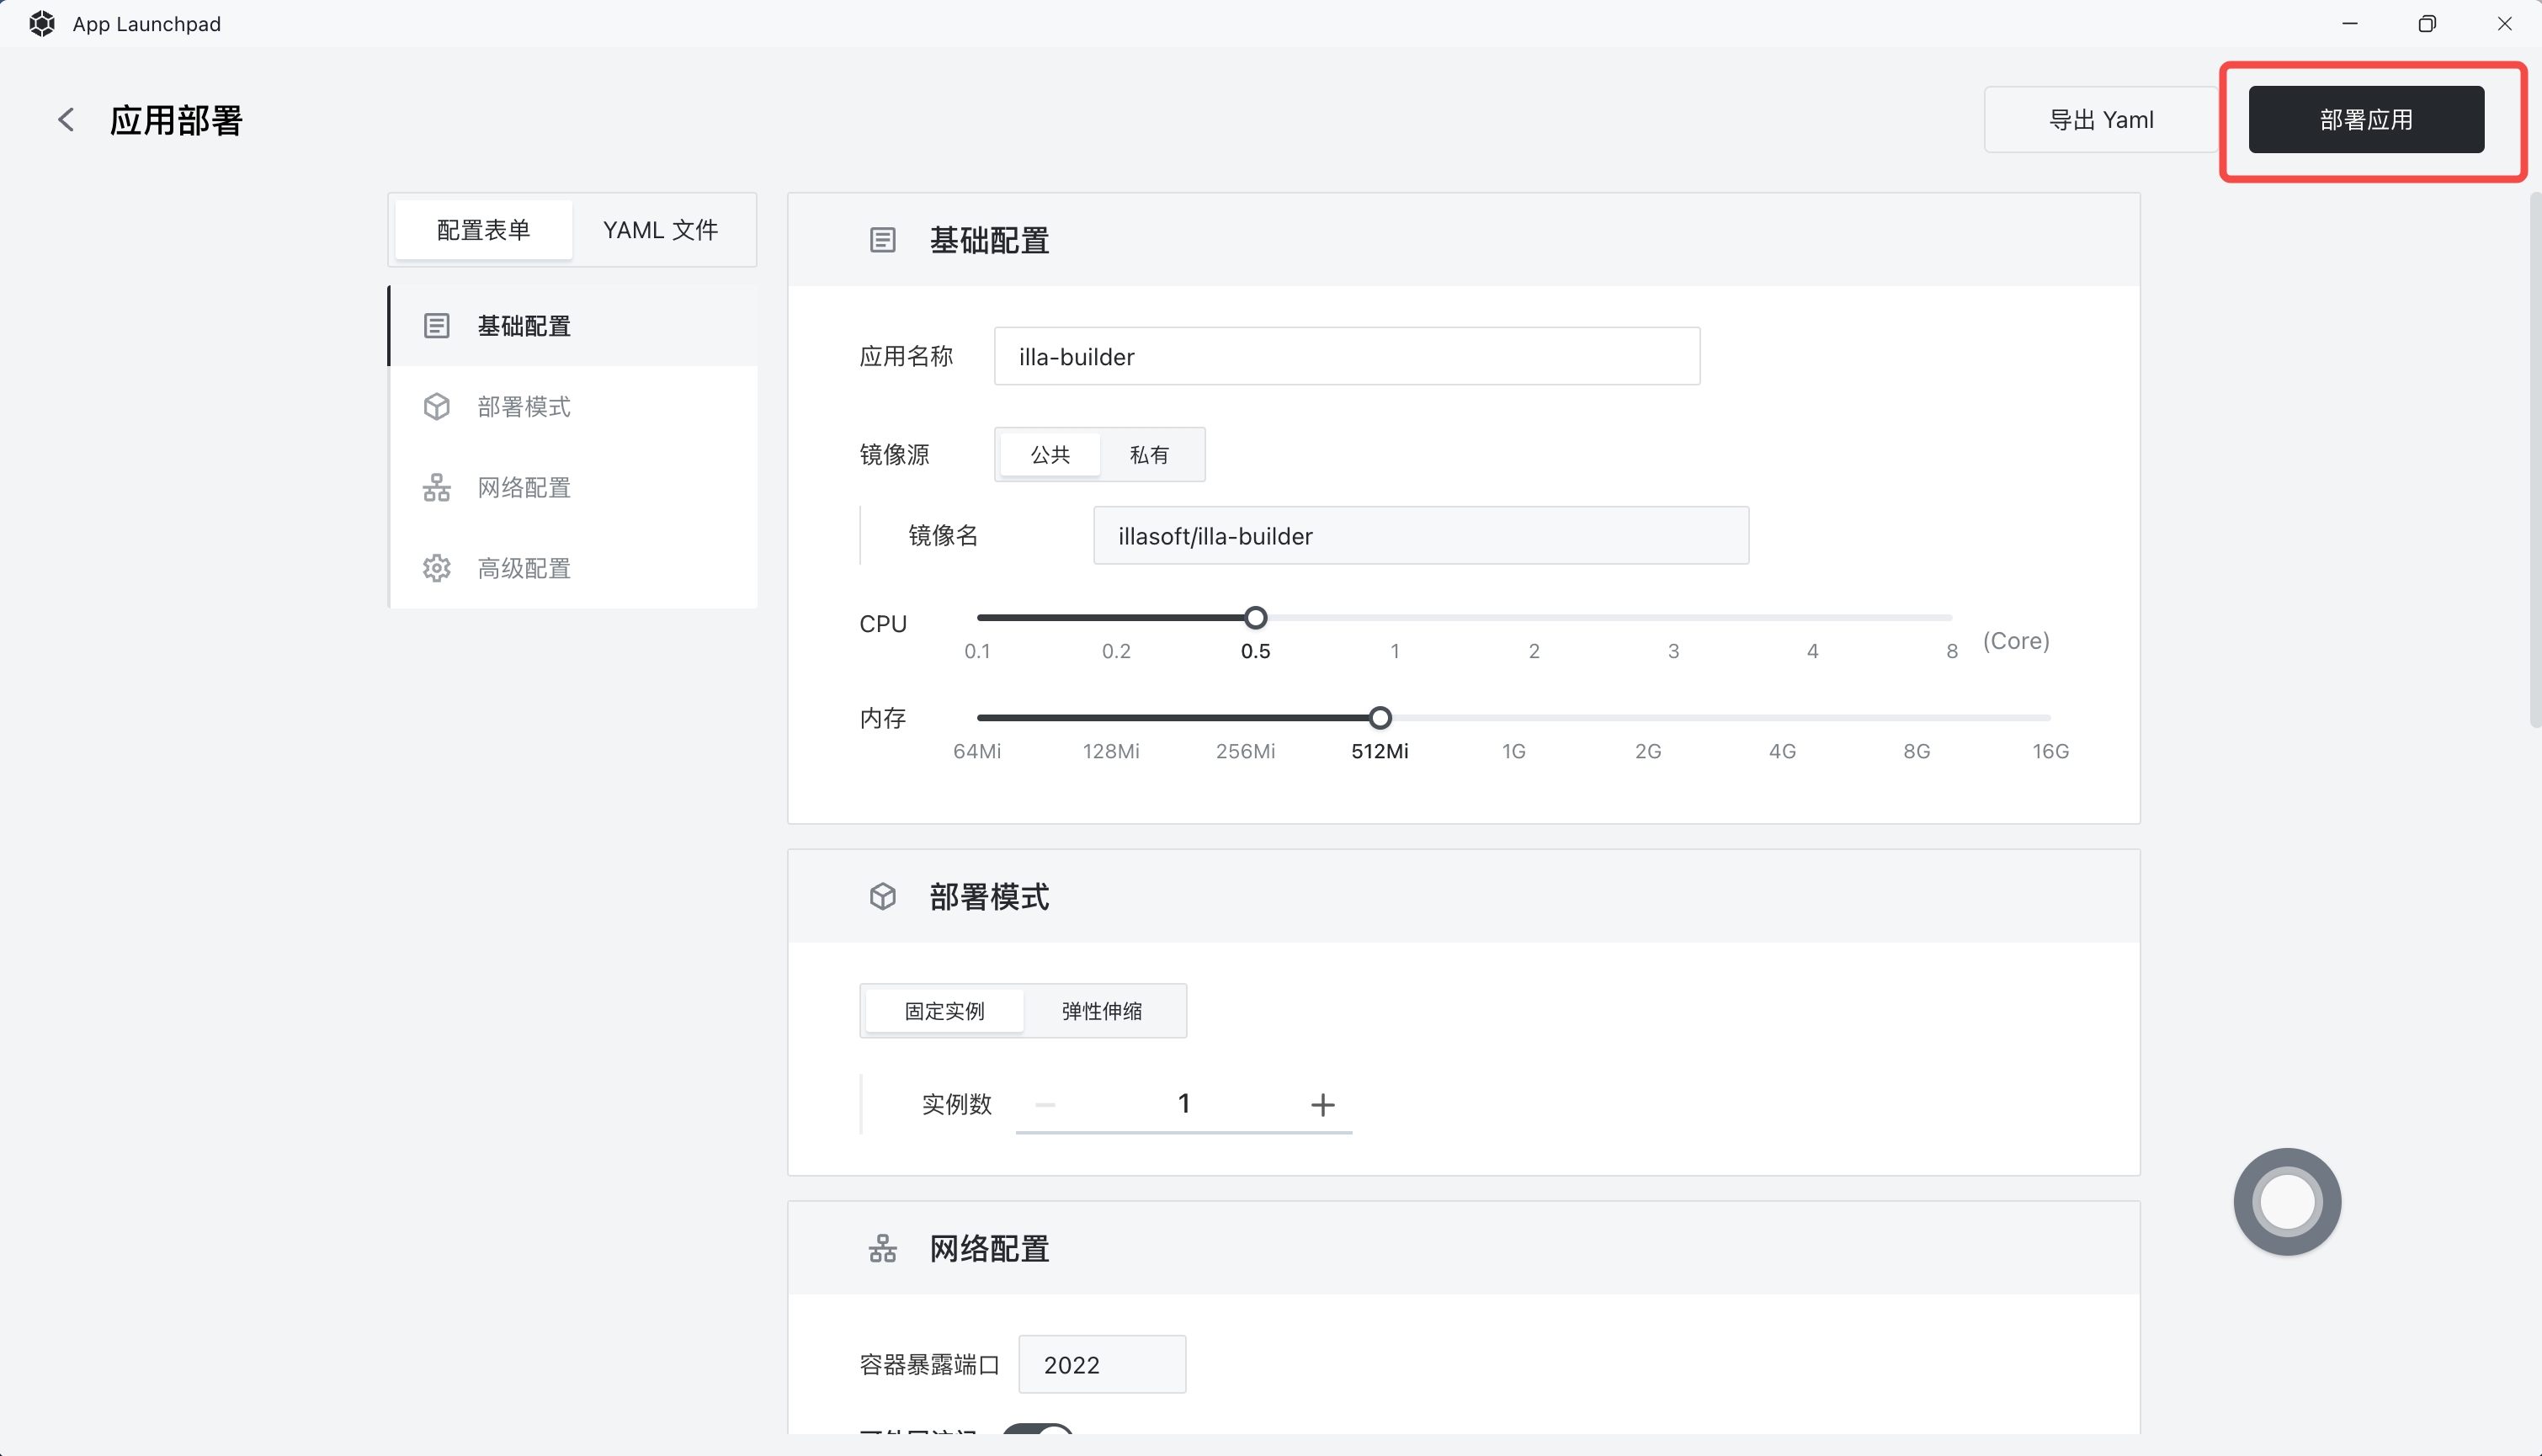Click the App Launchpad logo icon
Image resolution: width=2542 pixels, height=1456 pixels.
[x=41, y=24]
